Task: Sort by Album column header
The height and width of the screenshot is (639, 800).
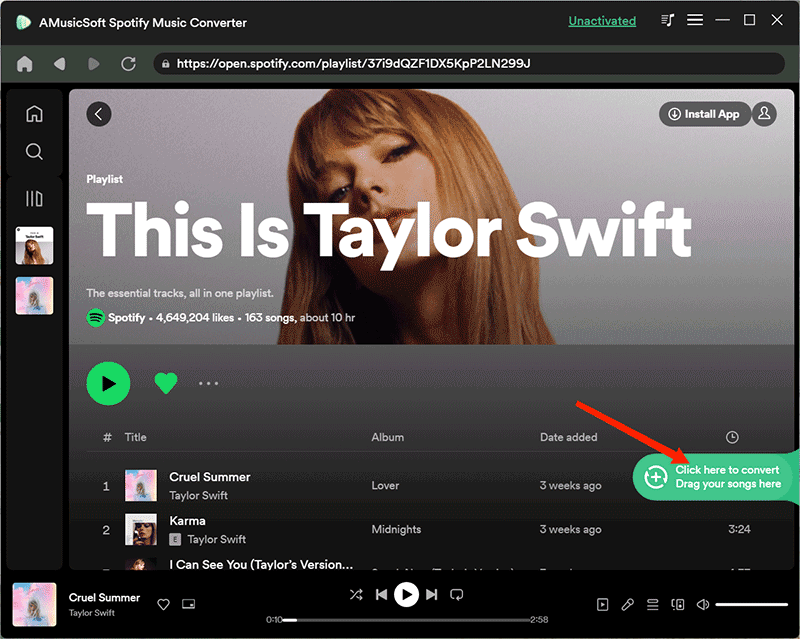Action: pyautogui.click(x=388, y=437)
